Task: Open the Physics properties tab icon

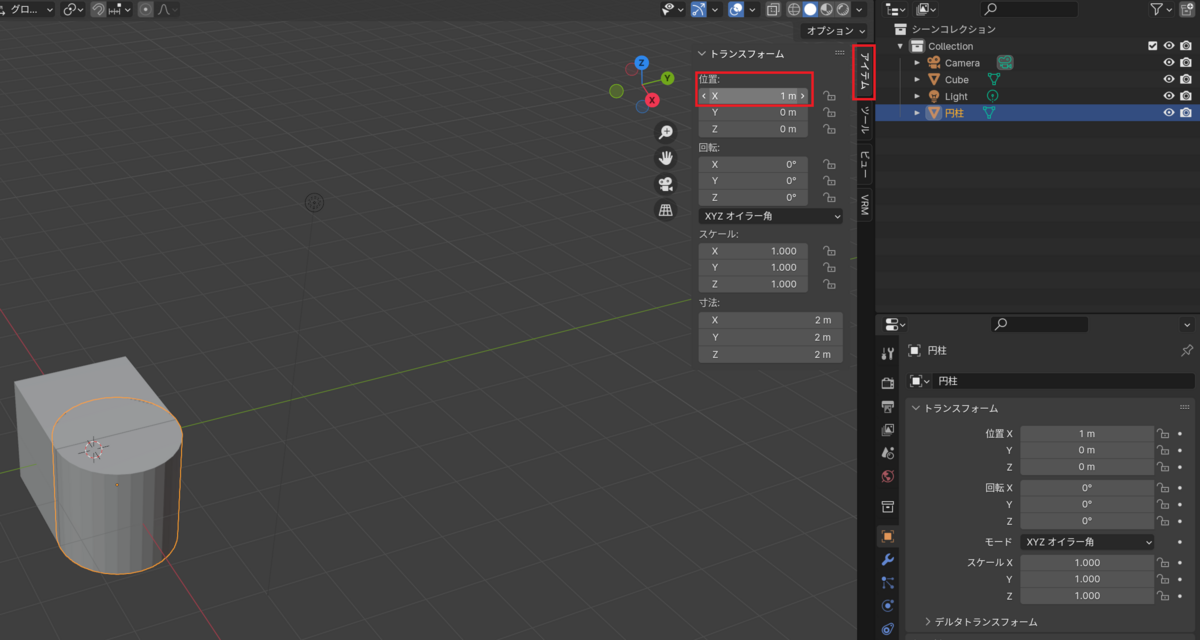Action: (x=887, y=606)
